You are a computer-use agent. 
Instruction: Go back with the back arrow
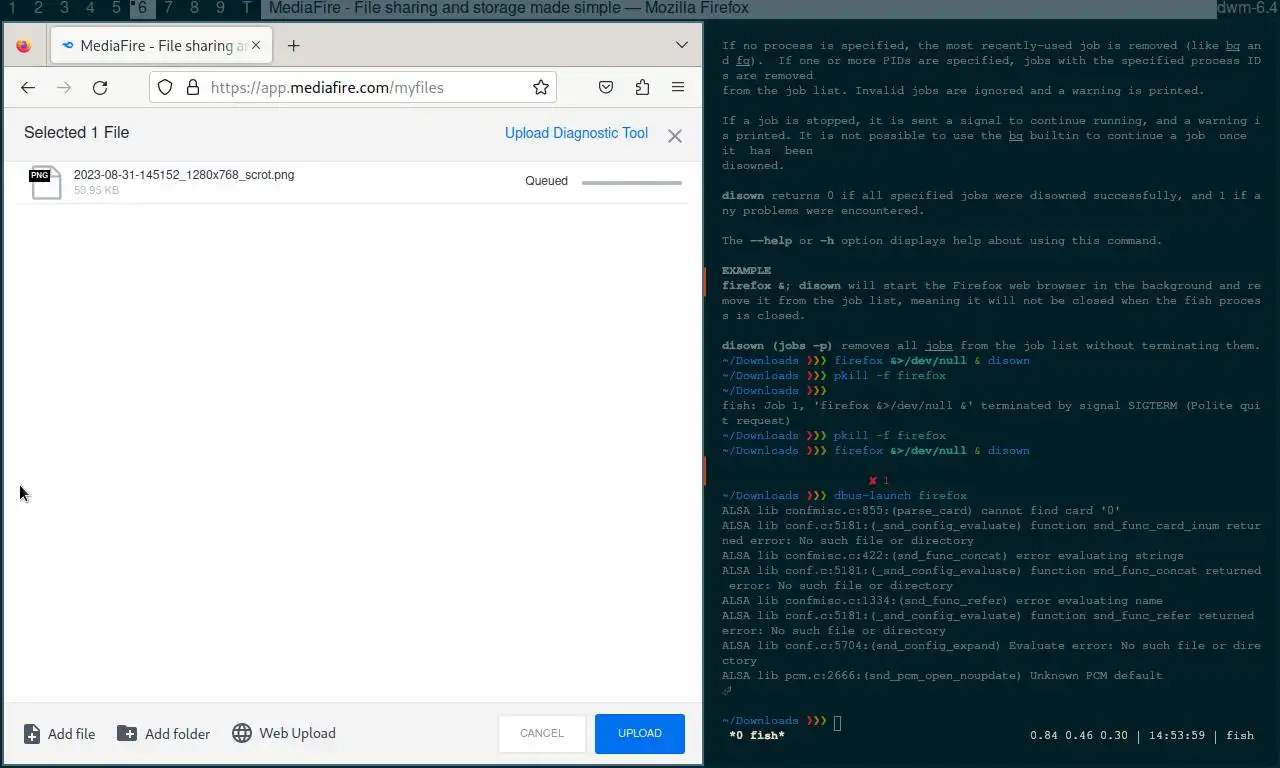tap(28, 88)
